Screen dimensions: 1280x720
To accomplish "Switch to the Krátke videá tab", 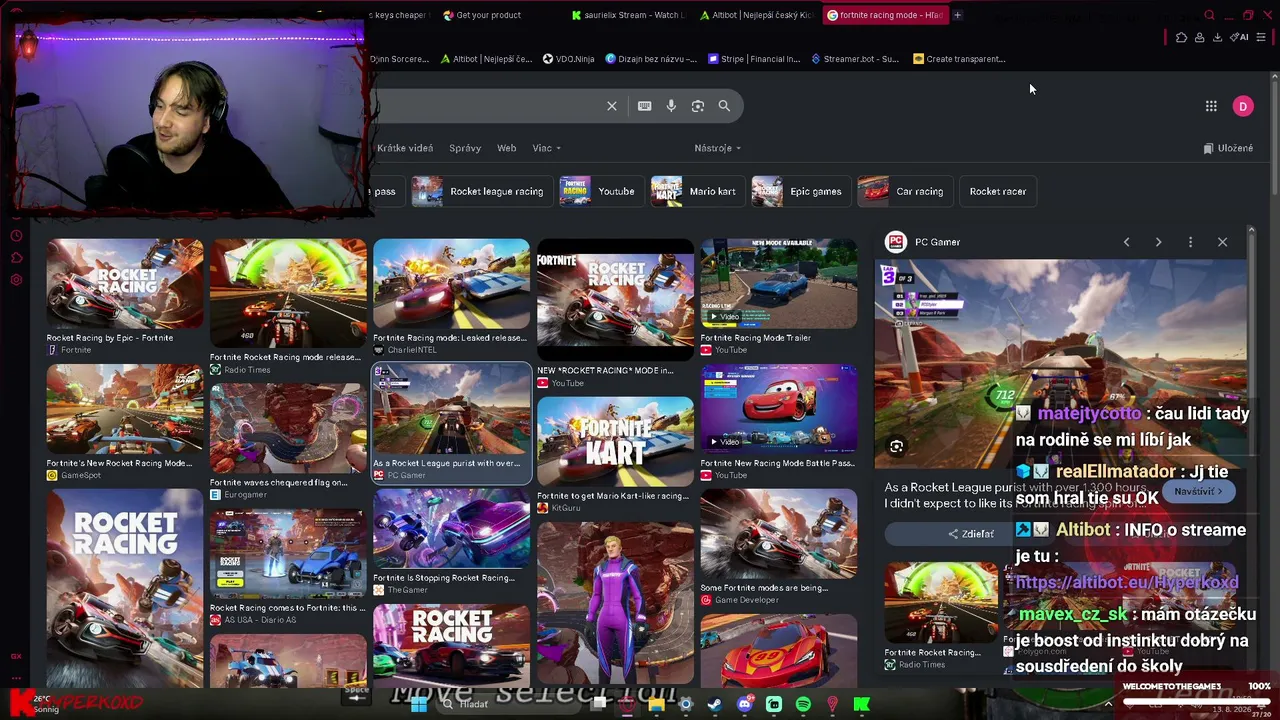I will click(405, 148).
